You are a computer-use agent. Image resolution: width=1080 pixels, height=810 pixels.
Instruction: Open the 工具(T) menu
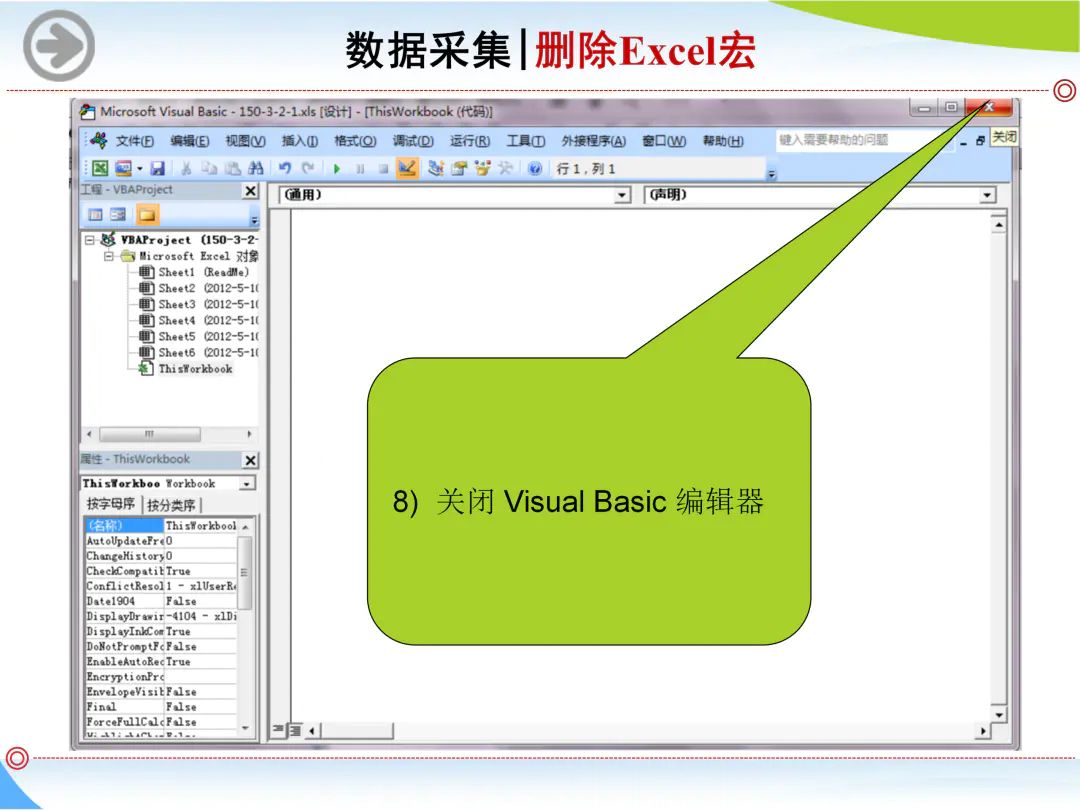click(x=526, y=141)
